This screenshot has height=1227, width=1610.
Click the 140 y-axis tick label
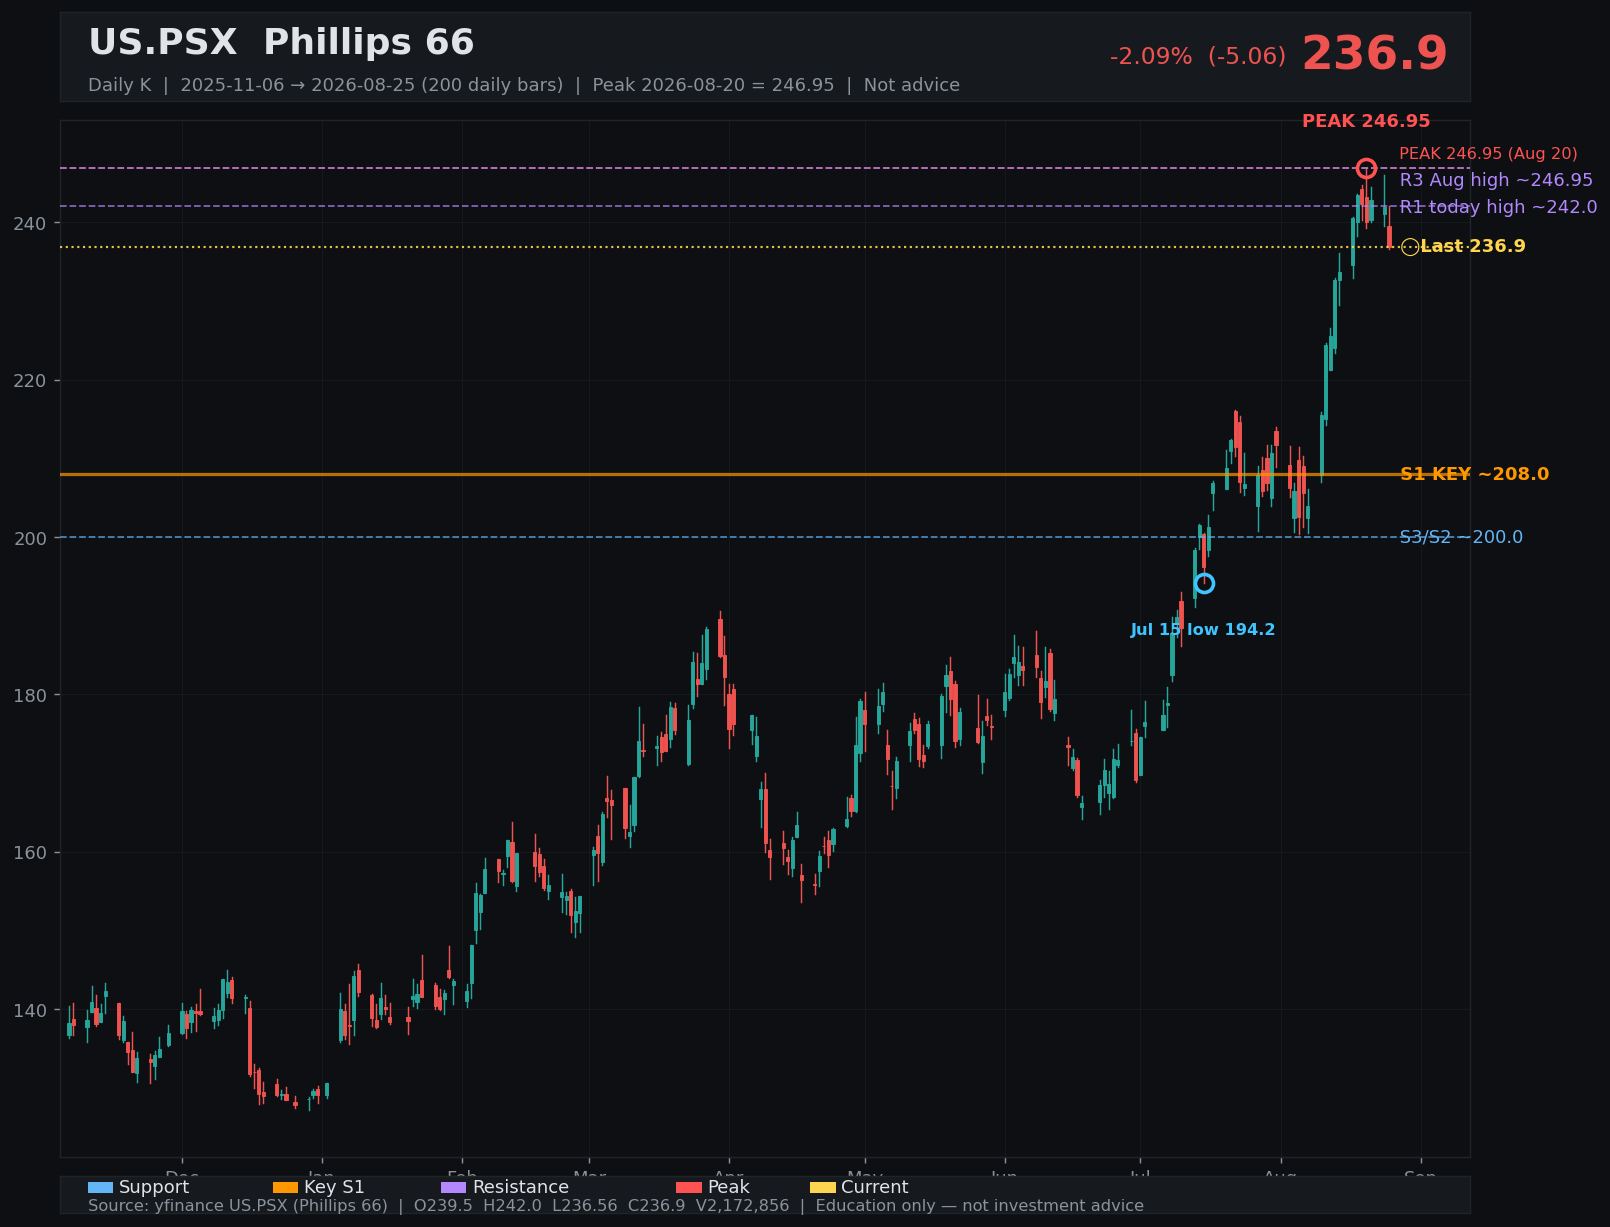click(32, 1010)
